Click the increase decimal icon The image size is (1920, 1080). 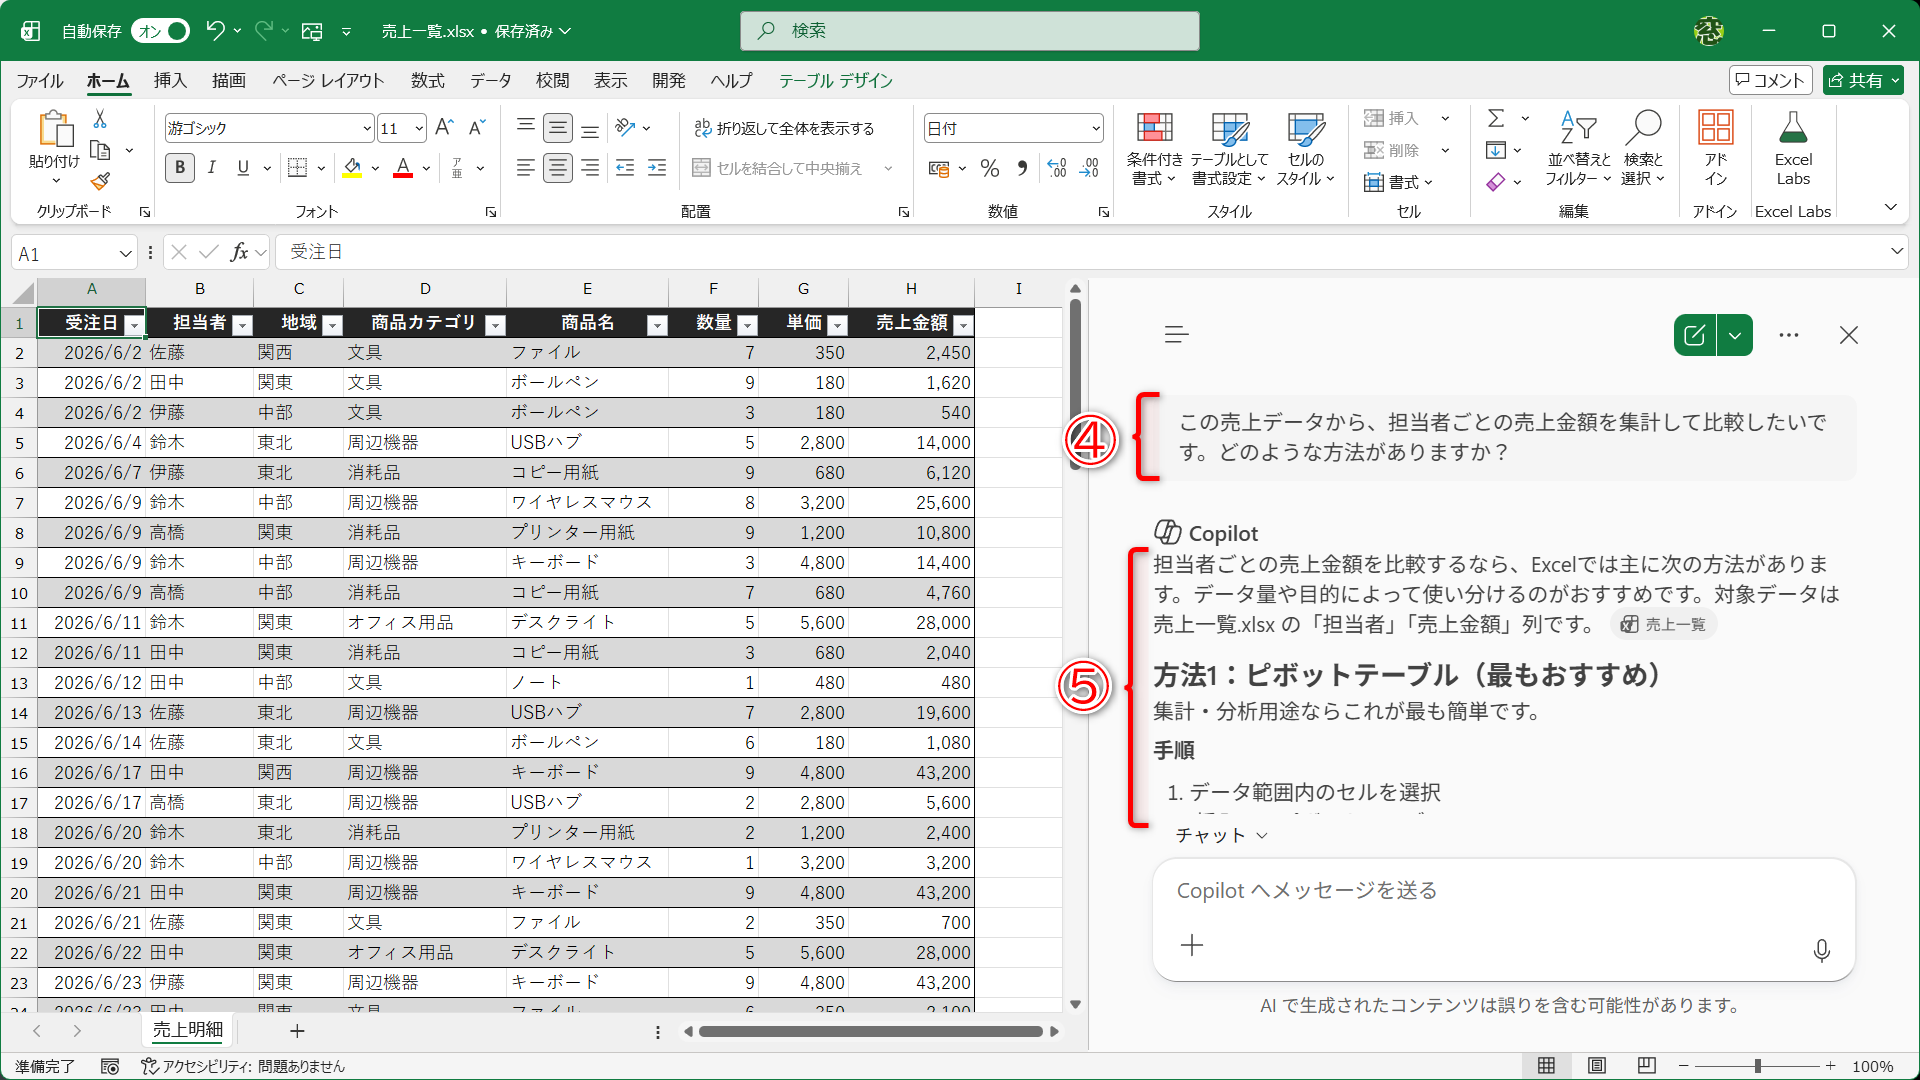(x=1057, y=168)
